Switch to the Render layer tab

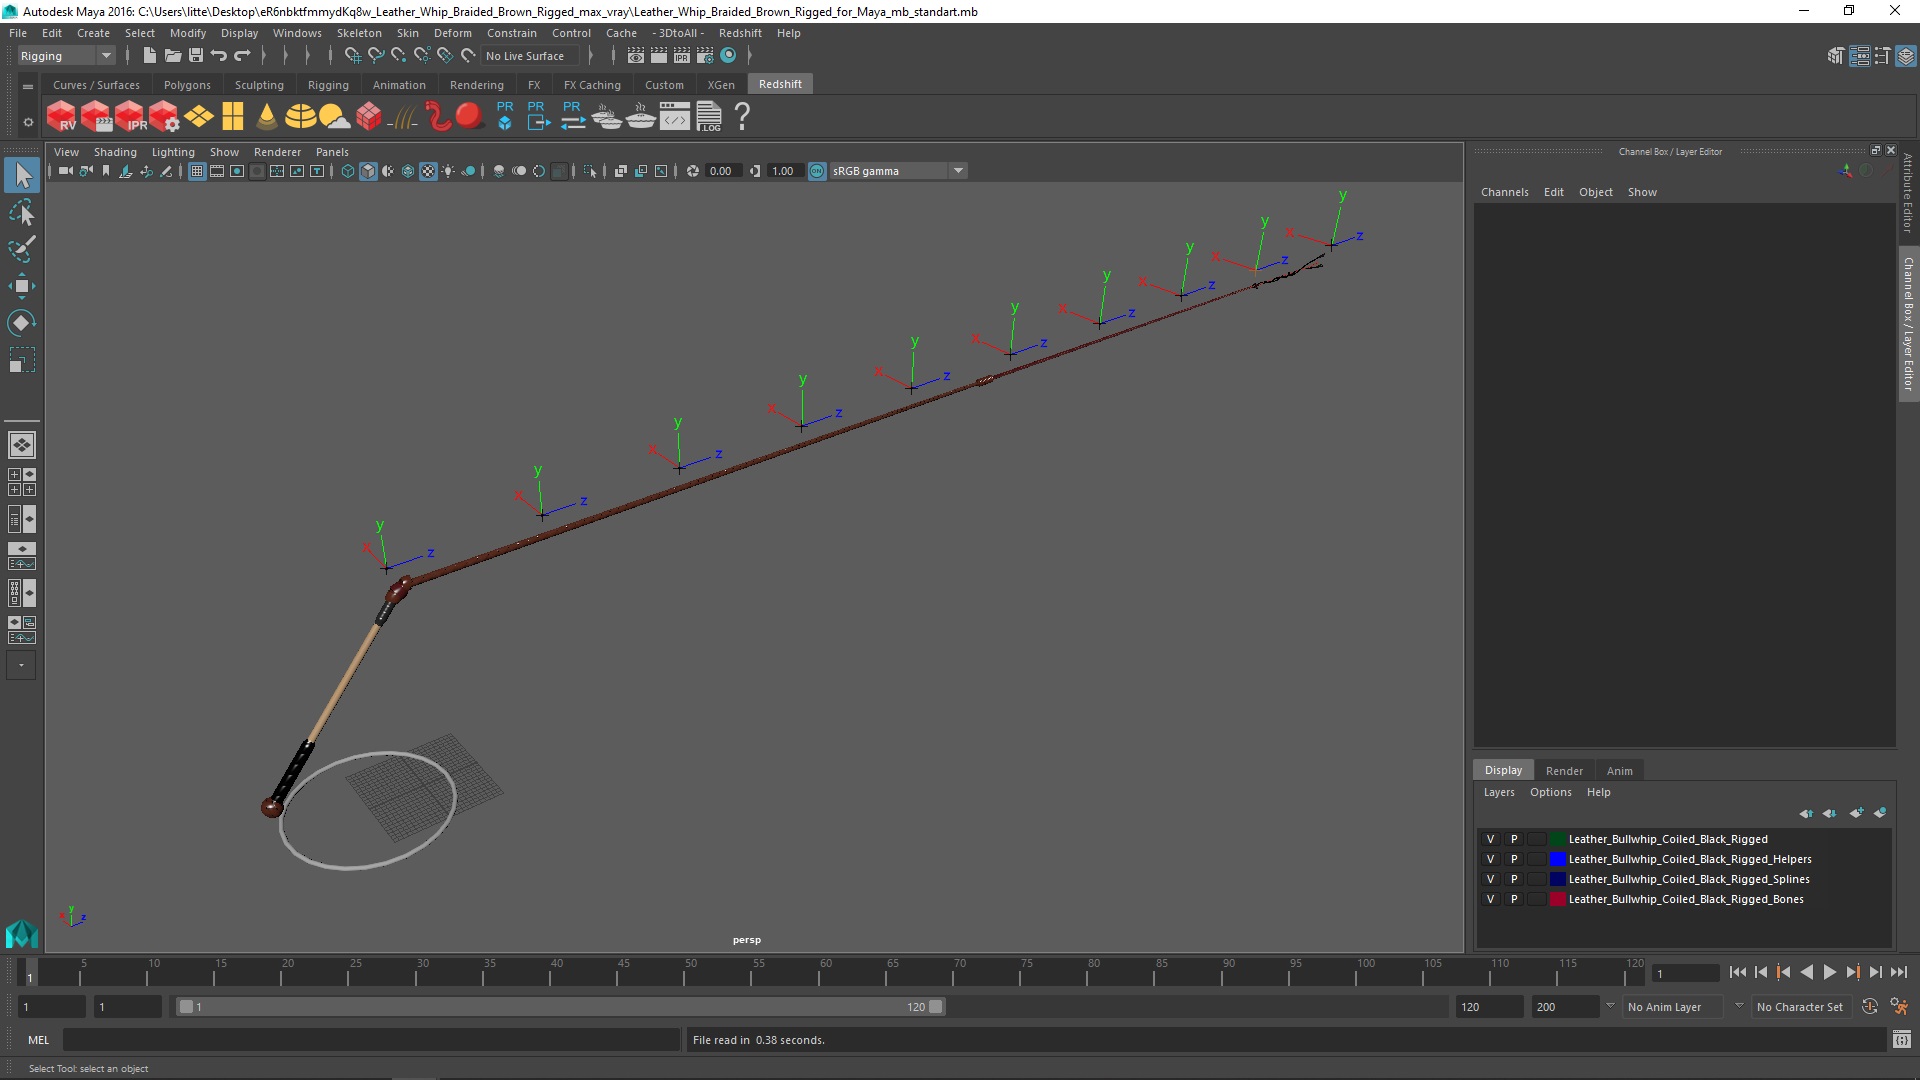(1564, 770)
